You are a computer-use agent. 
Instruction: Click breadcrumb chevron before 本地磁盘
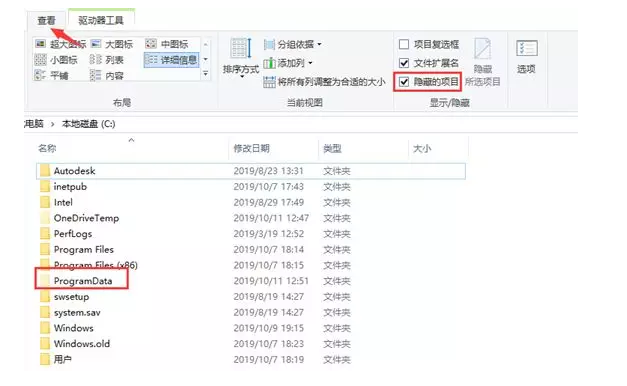pos(52,124)
